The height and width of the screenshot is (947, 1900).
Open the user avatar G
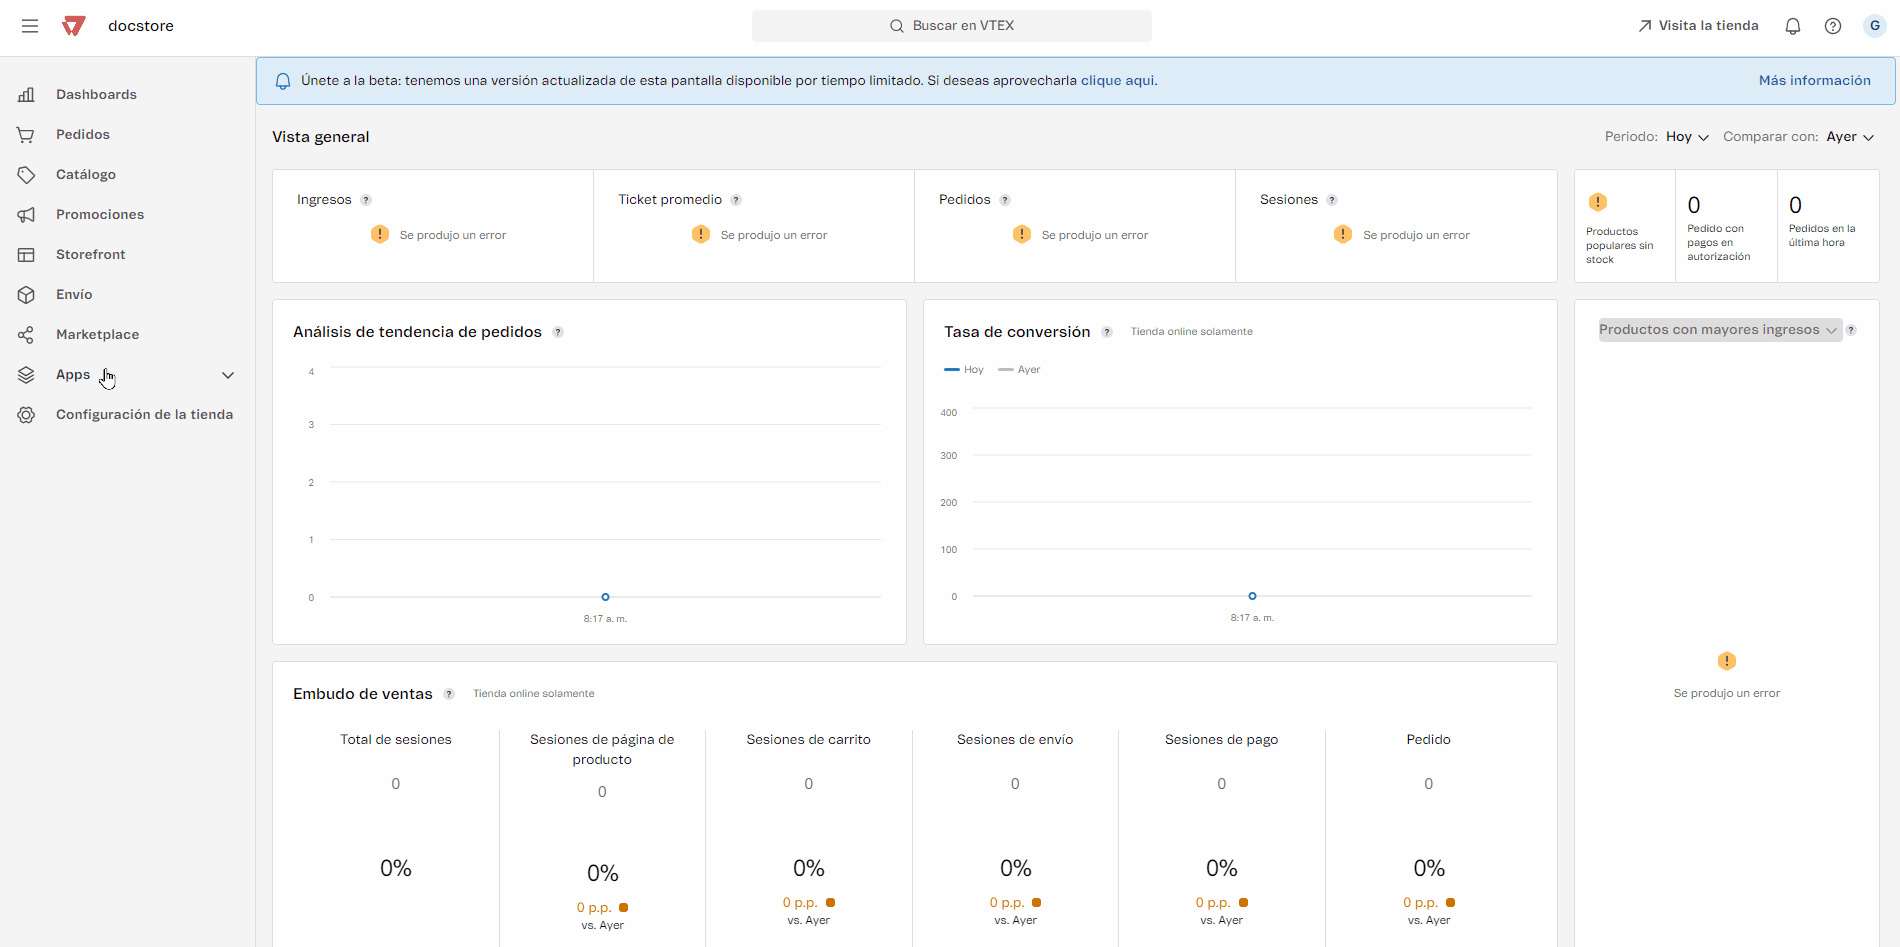pyautogui.click(x=1875, y=26)
